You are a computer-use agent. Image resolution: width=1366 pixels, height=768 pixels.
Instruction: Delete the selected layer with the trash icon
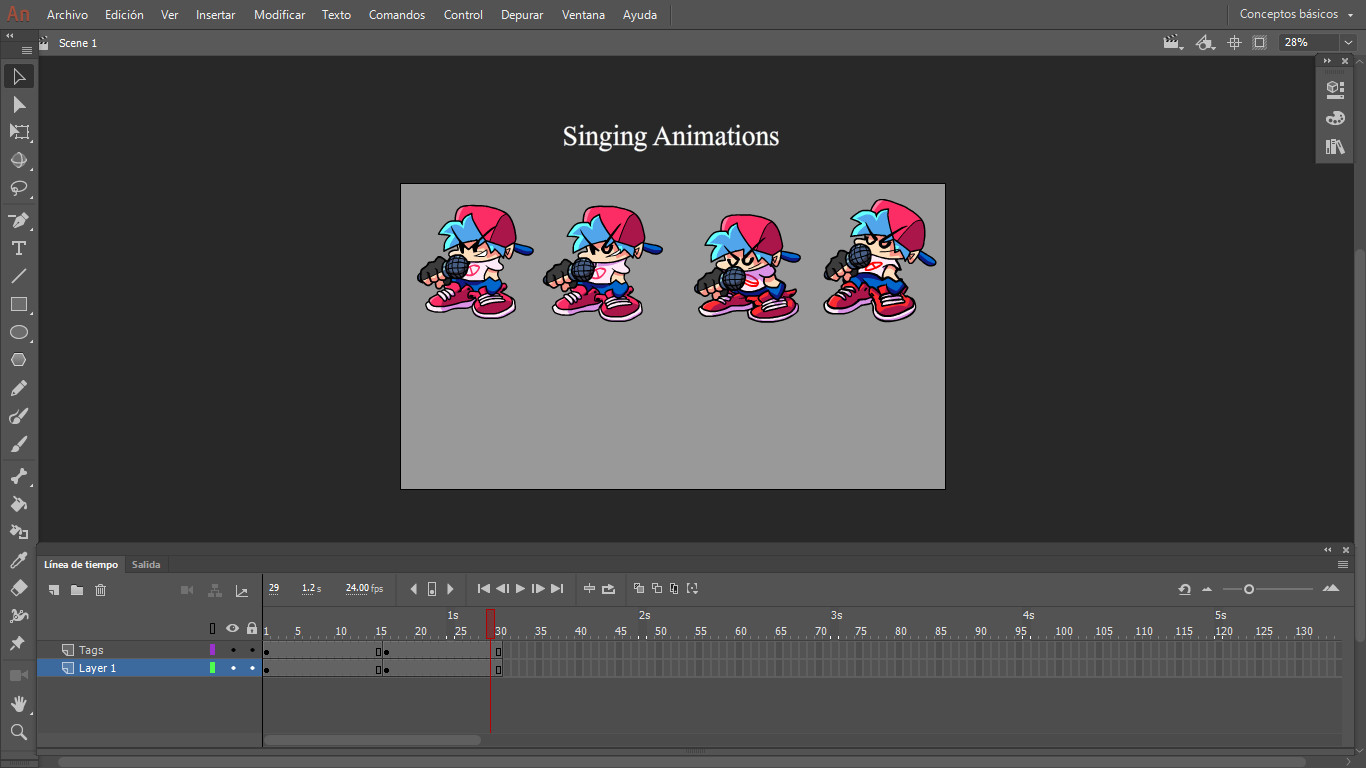click(x=99, y=590)
